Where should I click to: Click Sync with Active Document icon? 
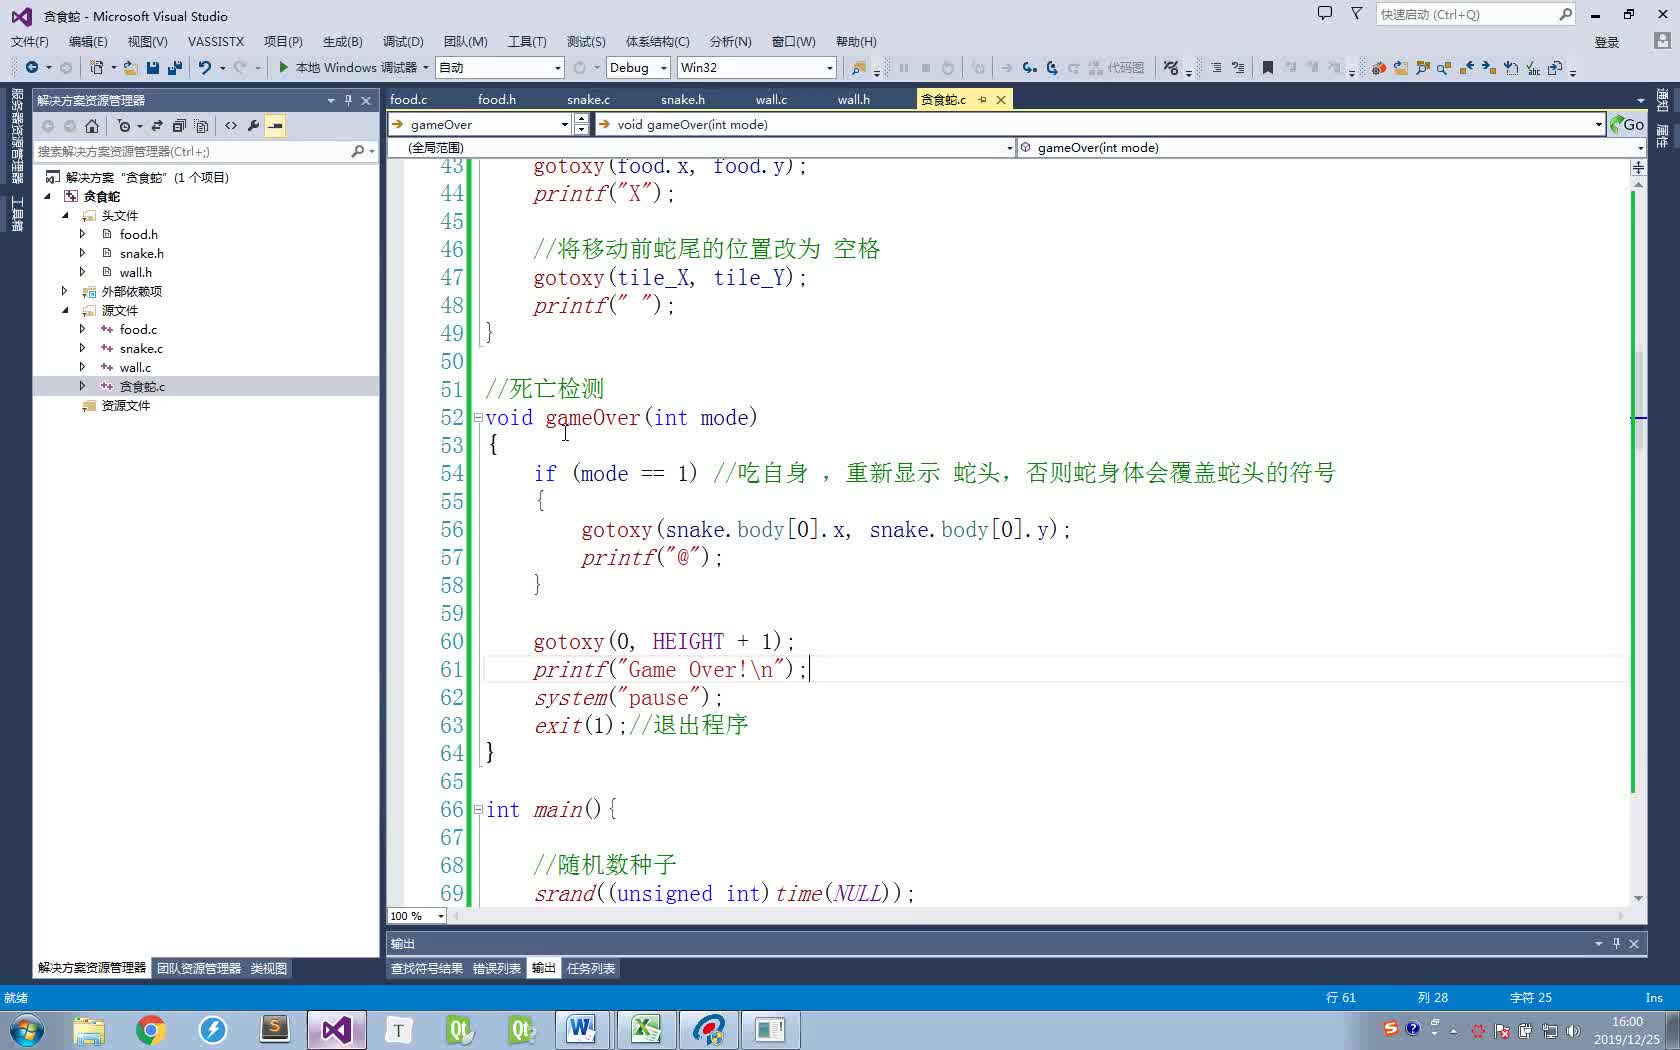[157, 126]
